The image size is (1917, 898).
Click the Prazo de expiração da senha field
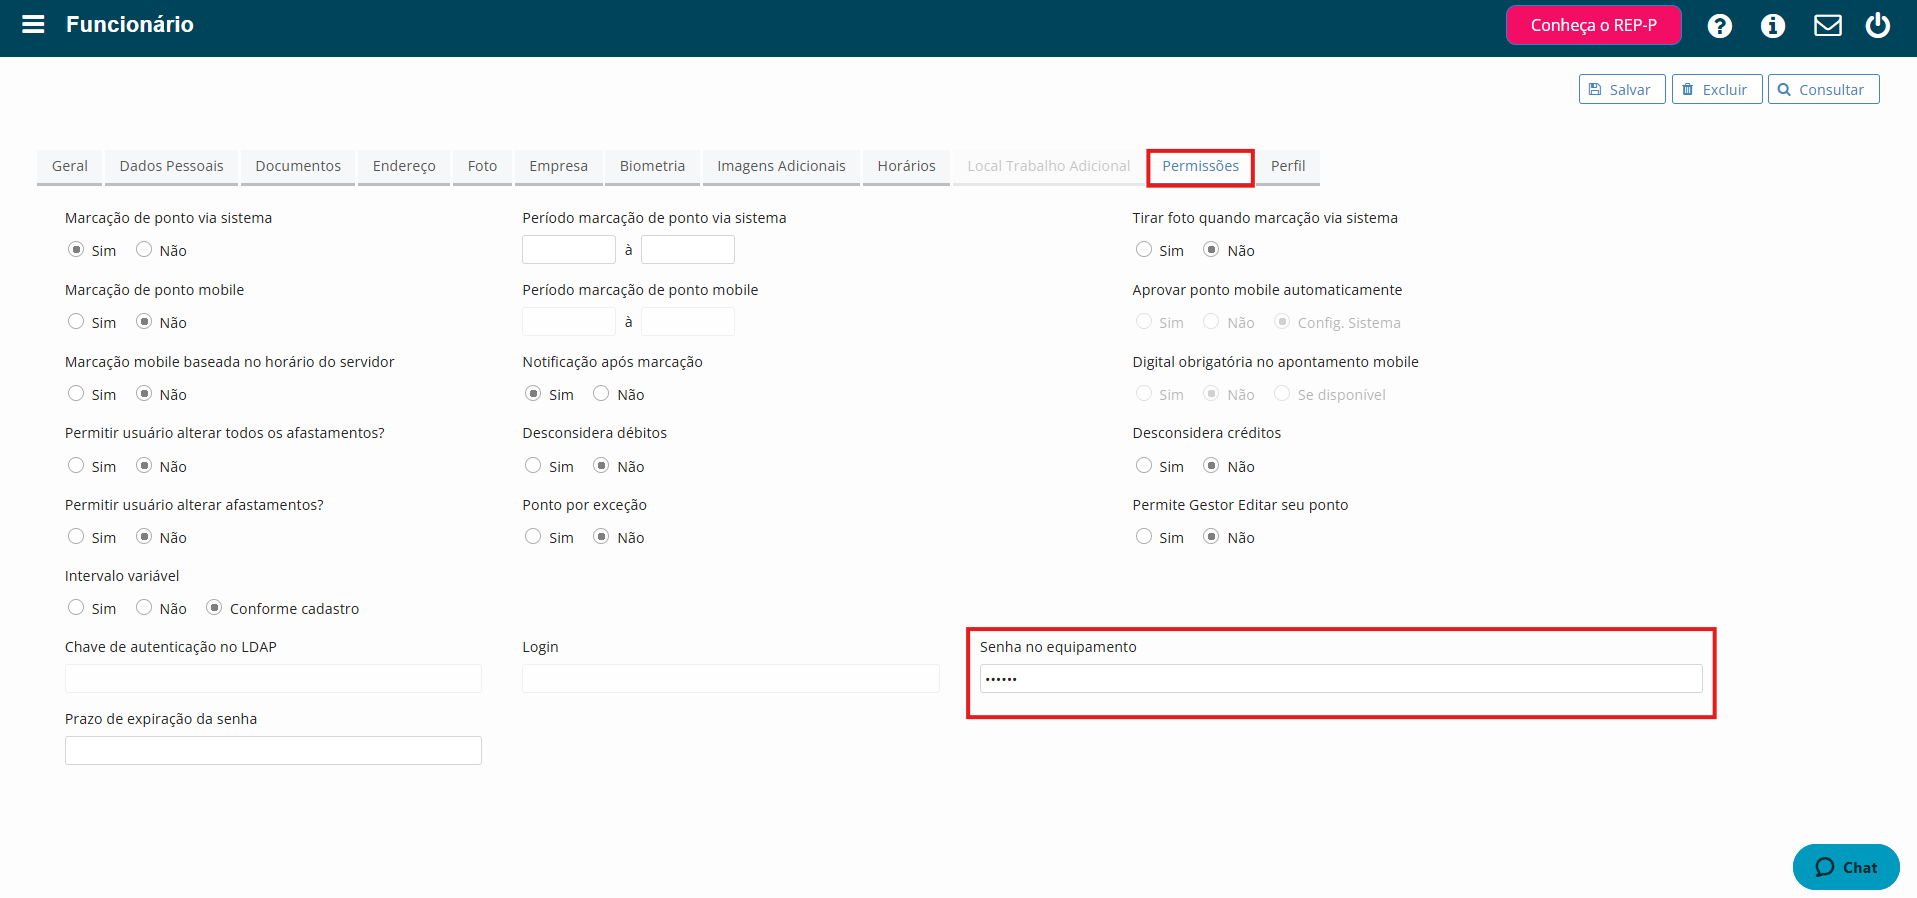pos(273,750)
